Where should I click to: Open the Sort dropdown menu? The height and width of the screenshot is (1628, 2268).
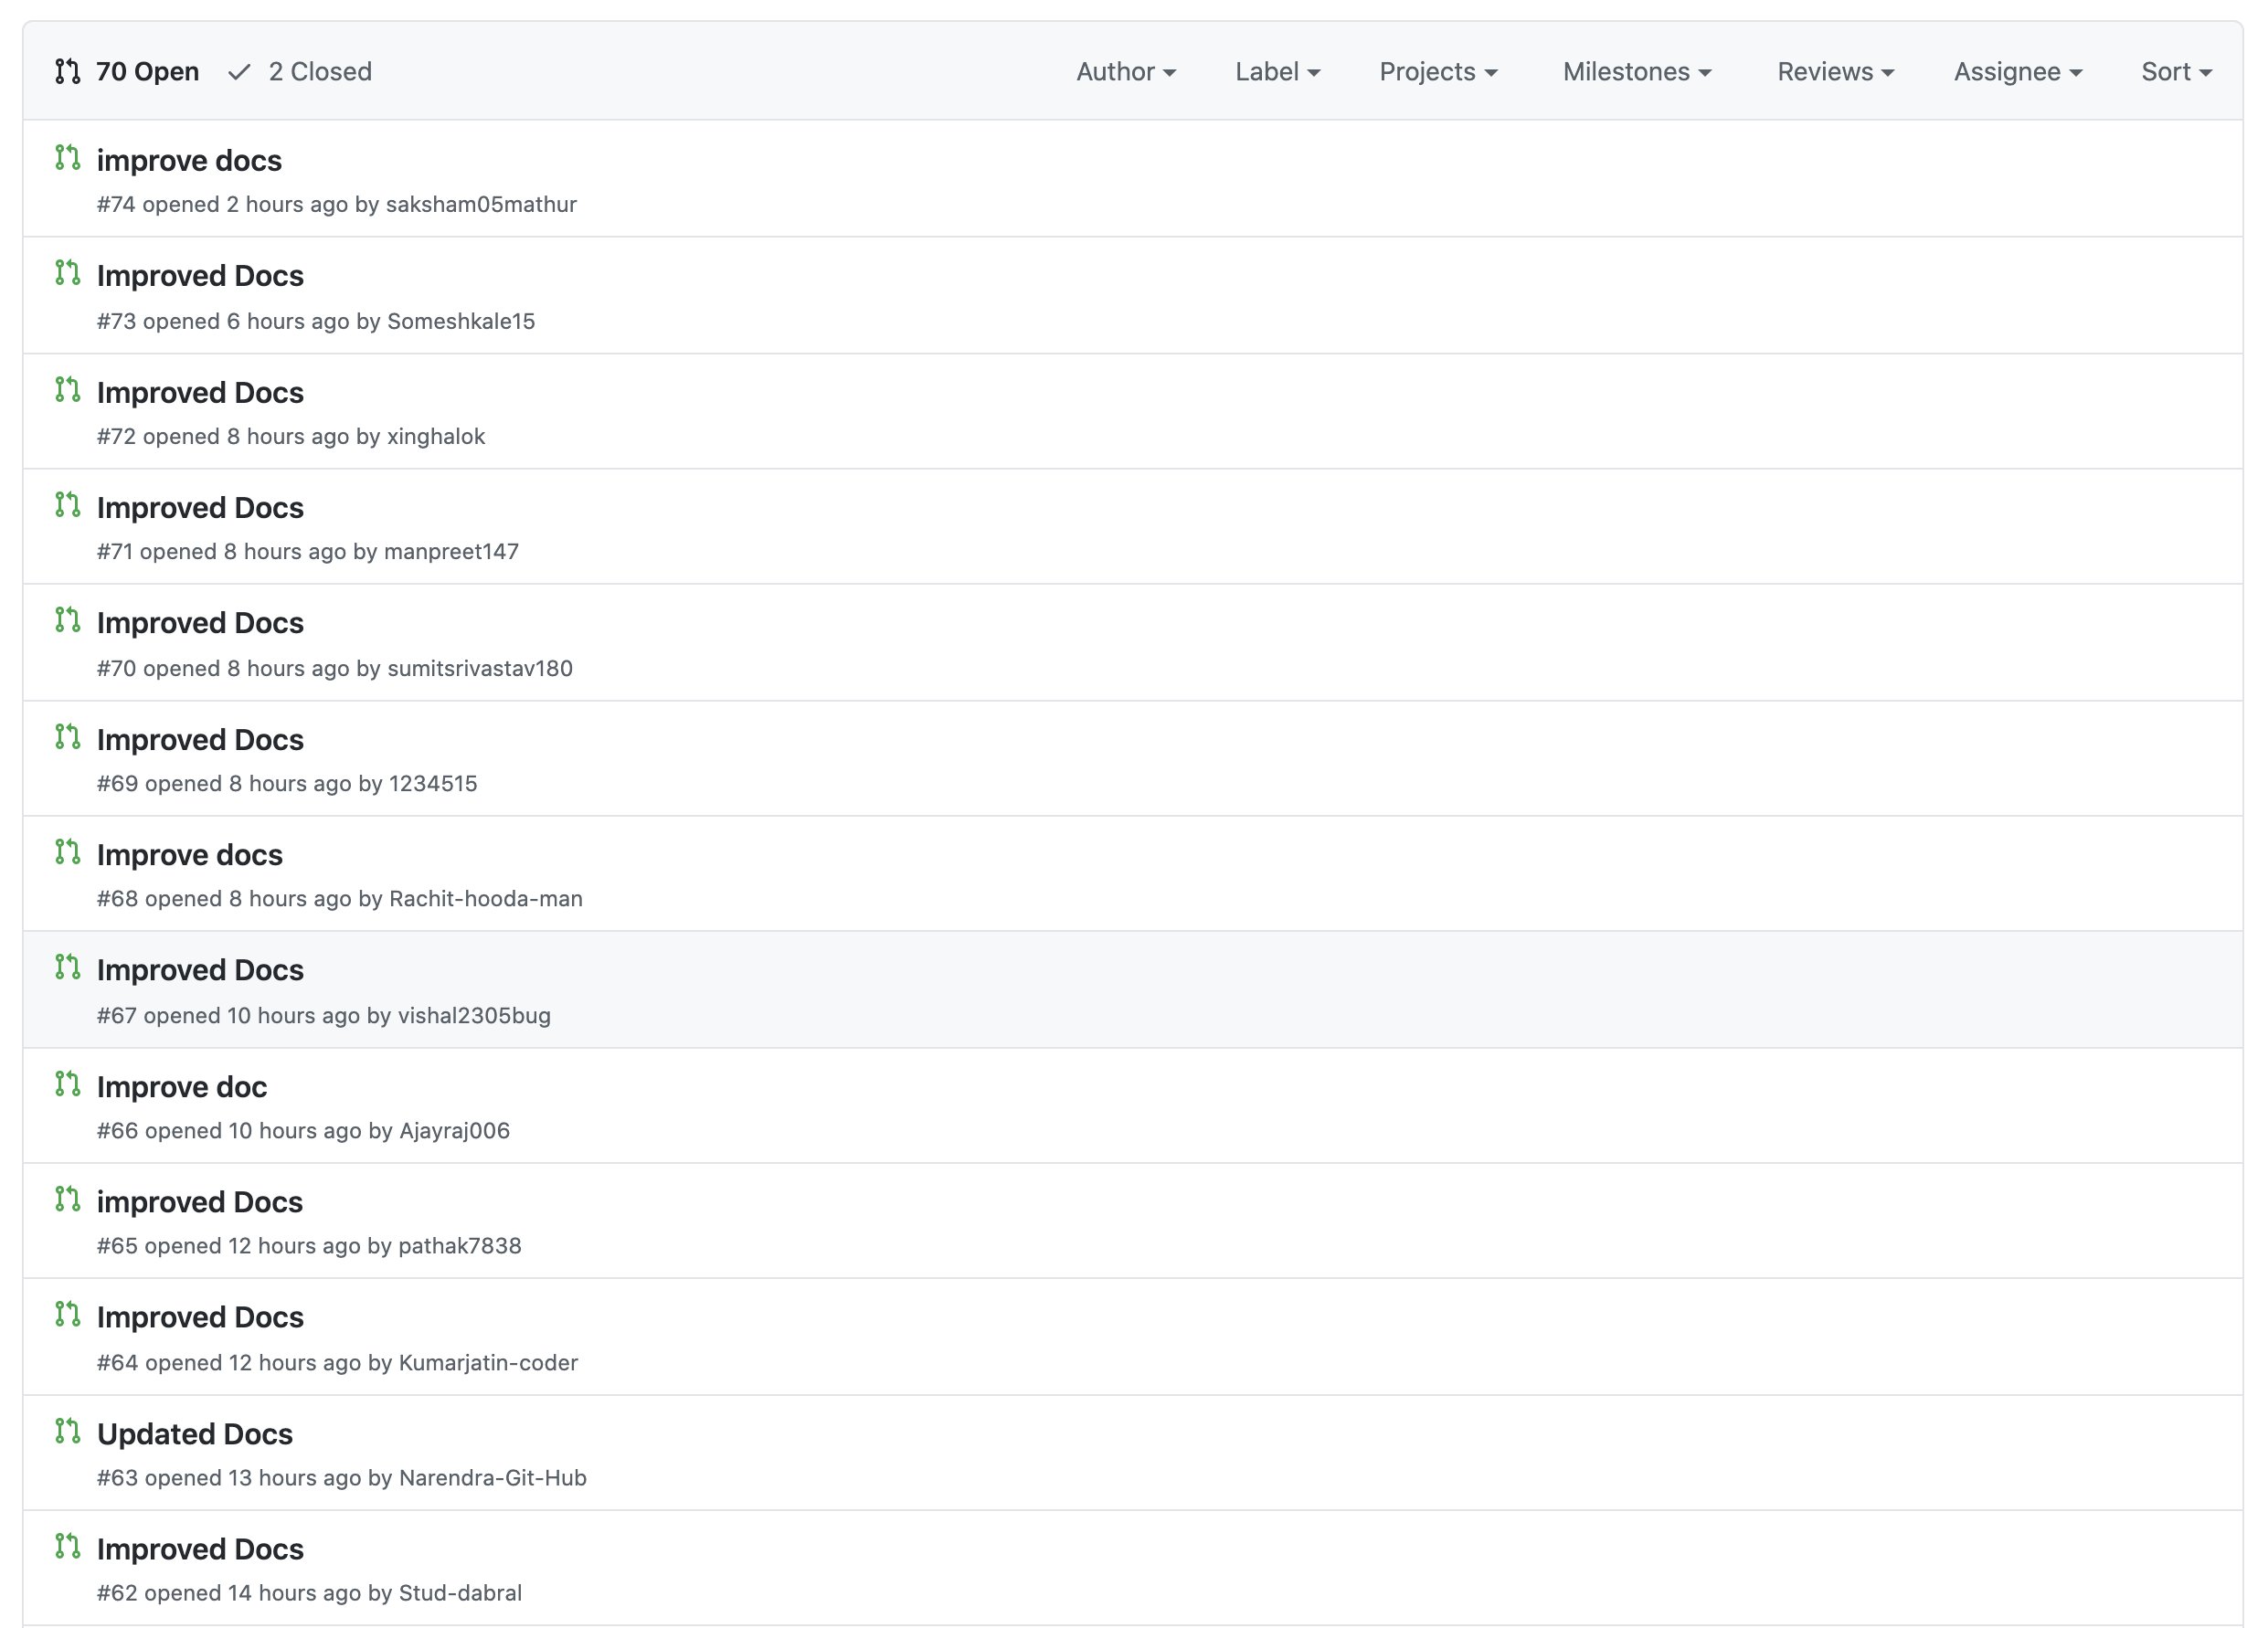point(2175,72)
